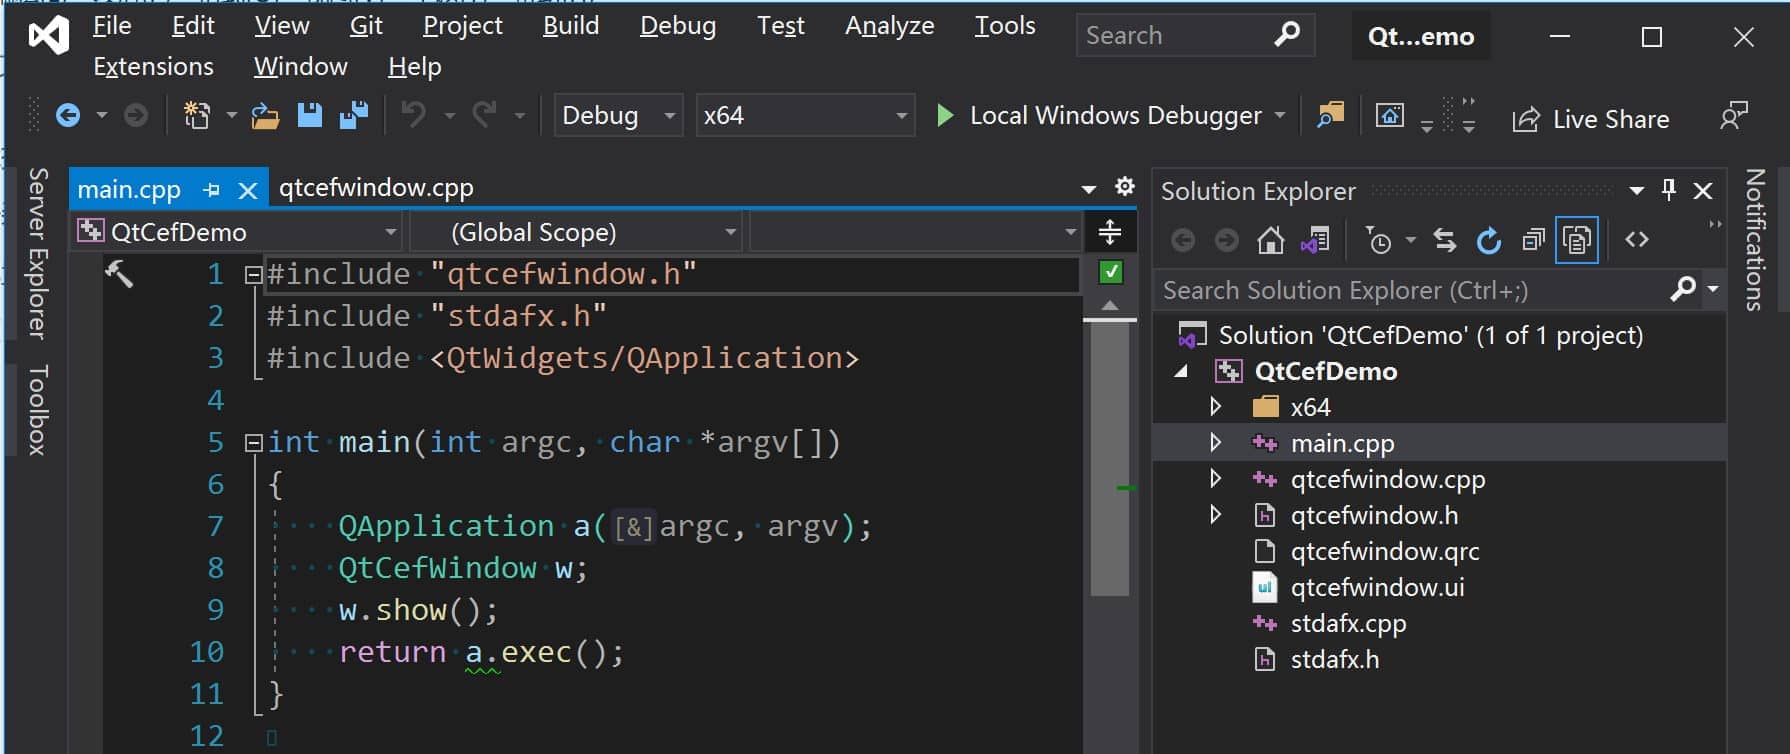The width and height of the screenshot is (1790, 754).
Task: Click the Undo arrow icon
Action: point(413,115)
